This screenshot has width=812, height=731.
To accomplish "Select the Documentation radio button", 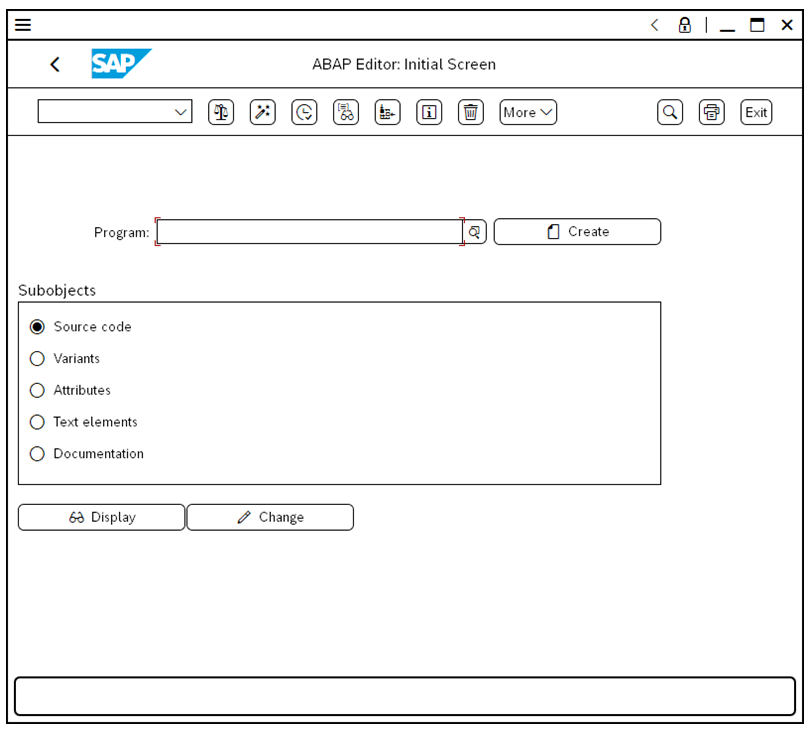I will click(x=38, y=454).
